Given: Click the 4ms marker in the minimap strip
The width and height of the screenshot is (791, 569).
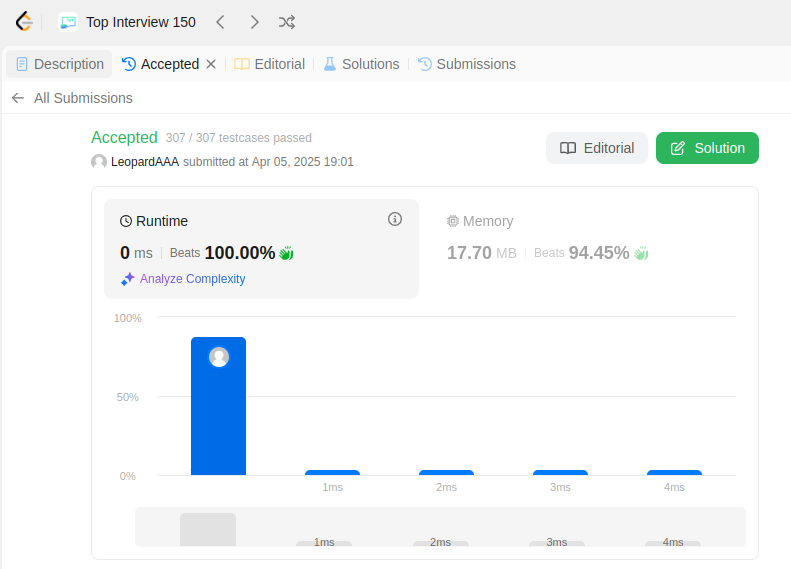Looking at the screenshot, I should (673, 542).
